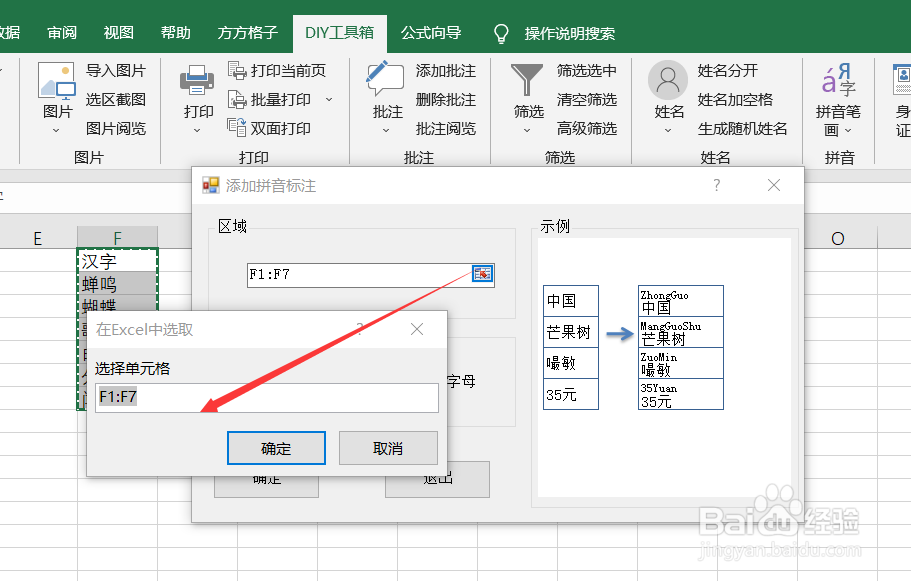Click the range selector icon beside F1:F7
This screenshot has width=911, height=581.
(x=483, y=274)
